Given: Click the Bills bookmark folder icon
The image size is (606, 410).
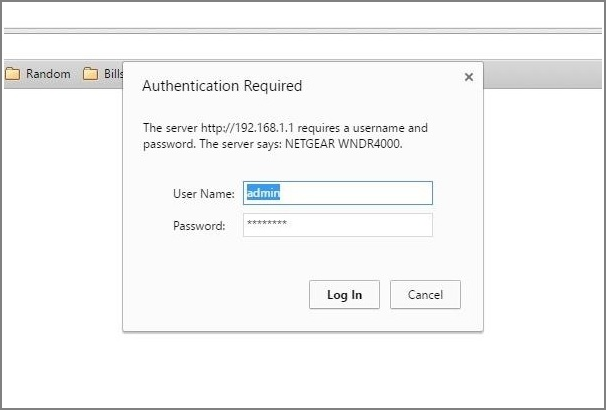Looking at the screenshot, I should [x=90, y=74].
